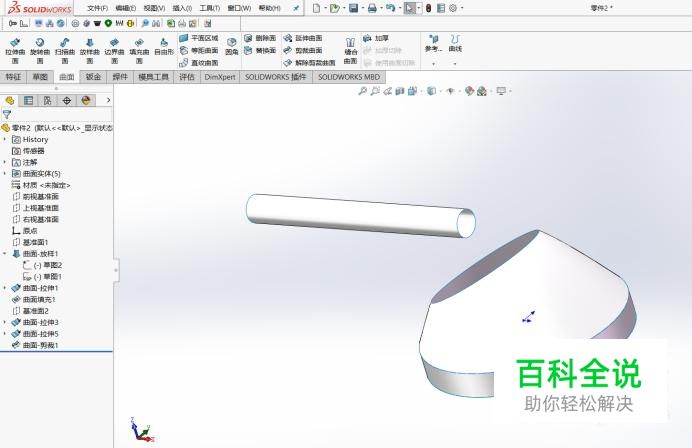The width and height of the screenshot is (692, 448).
Task: Open the DimXpertManager crosshair tab icon
Action: click(67, 101)
